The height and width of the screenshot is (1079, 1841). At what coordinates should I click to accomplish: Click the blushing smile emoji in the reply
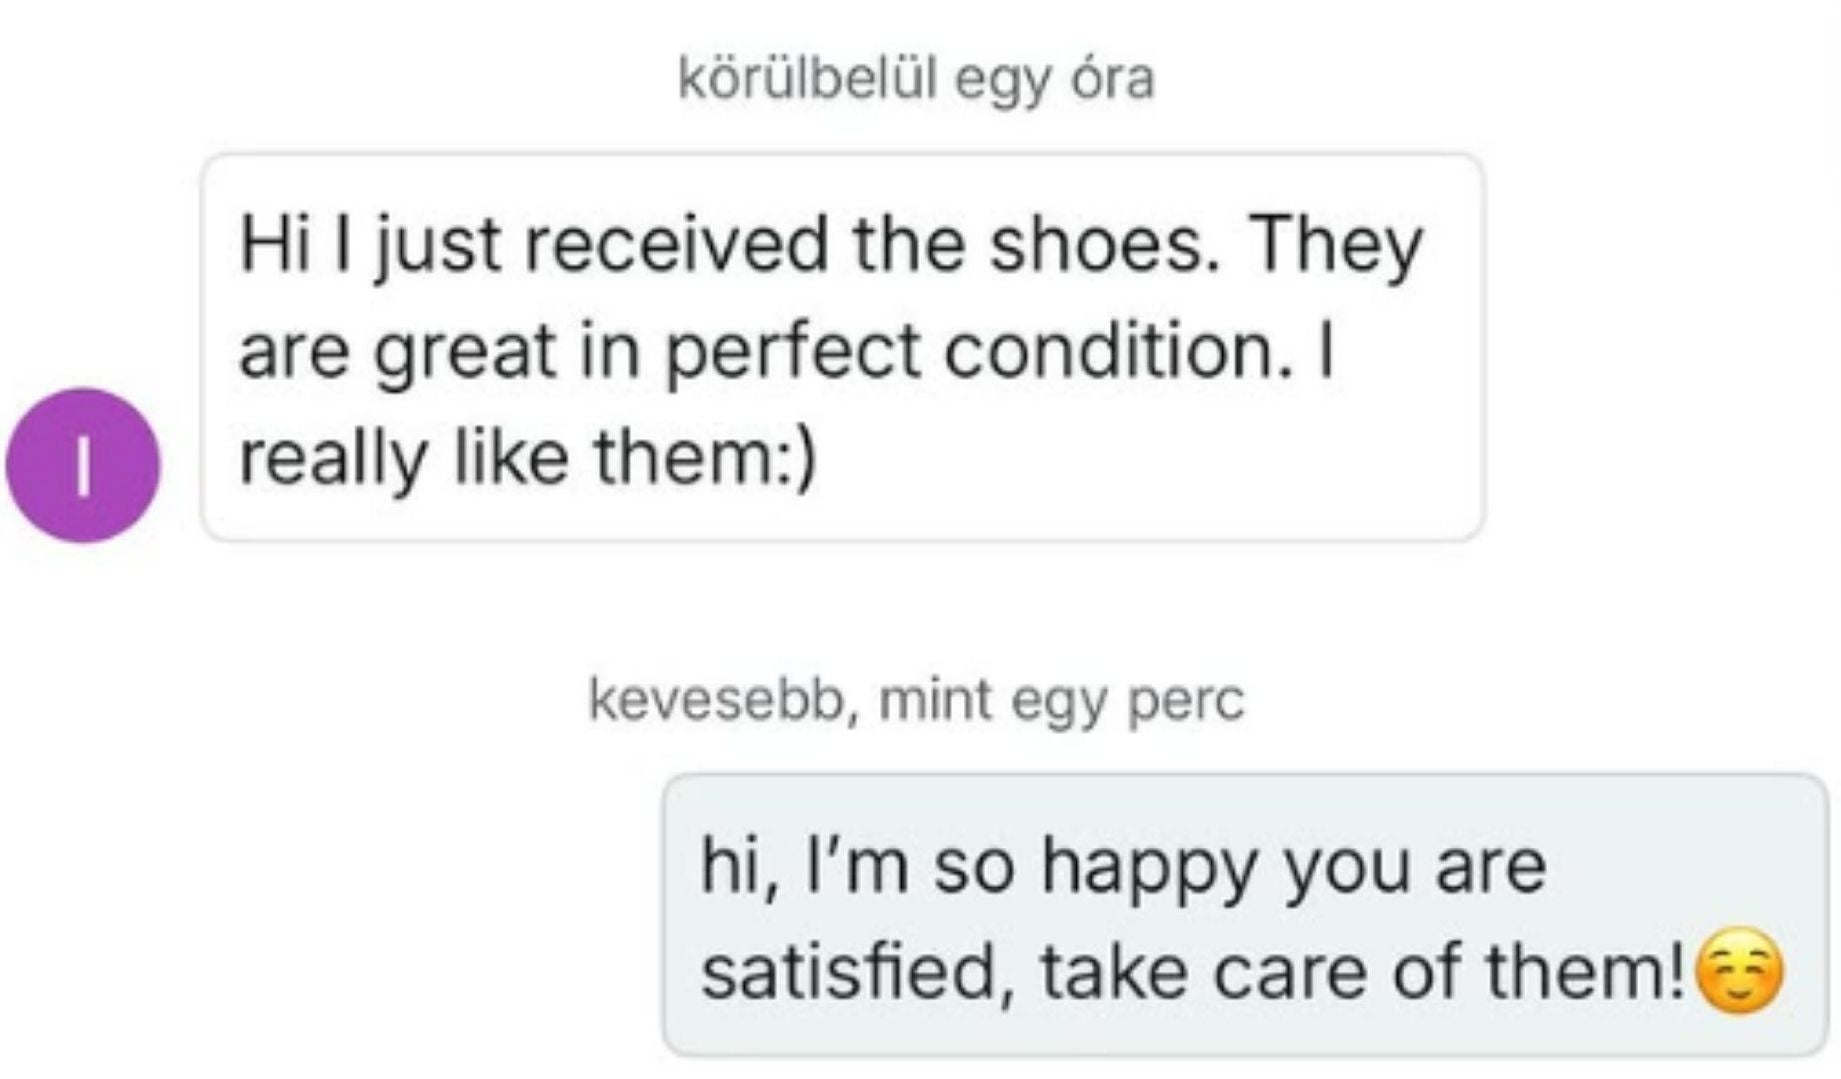point(1741,971)
